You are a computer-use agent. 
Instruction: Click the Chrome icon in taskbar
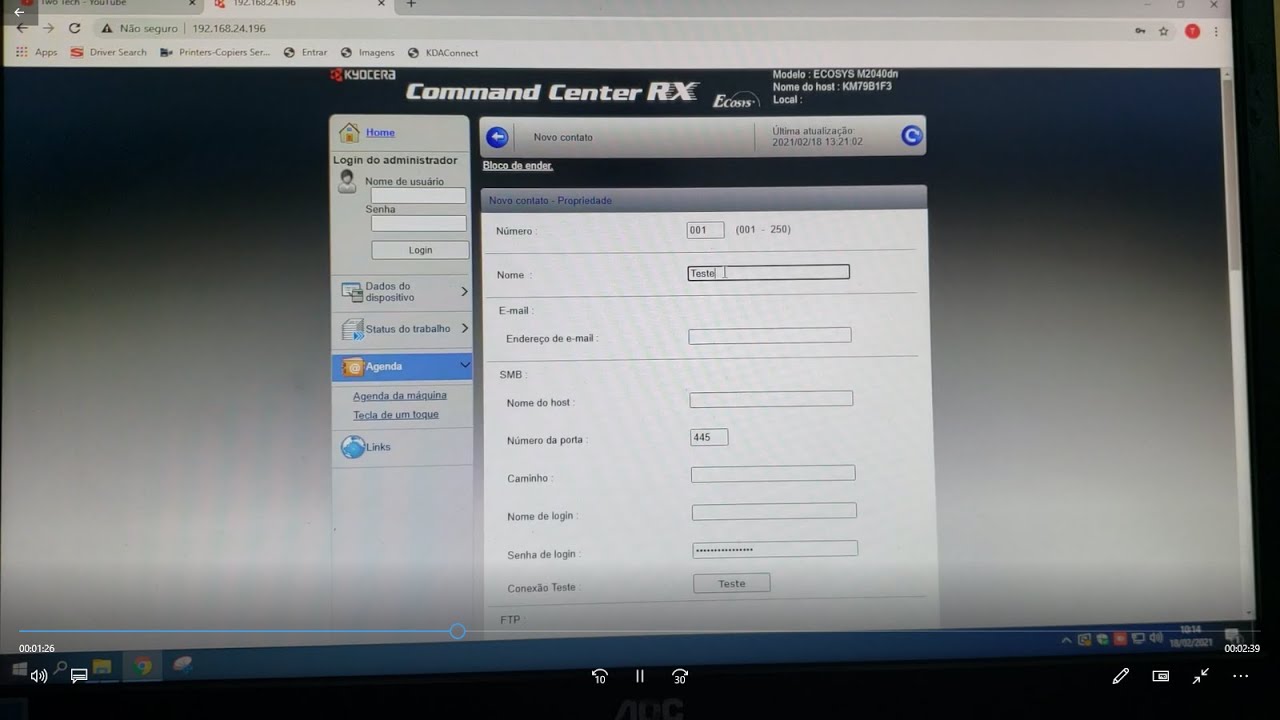tap(143, 666)
